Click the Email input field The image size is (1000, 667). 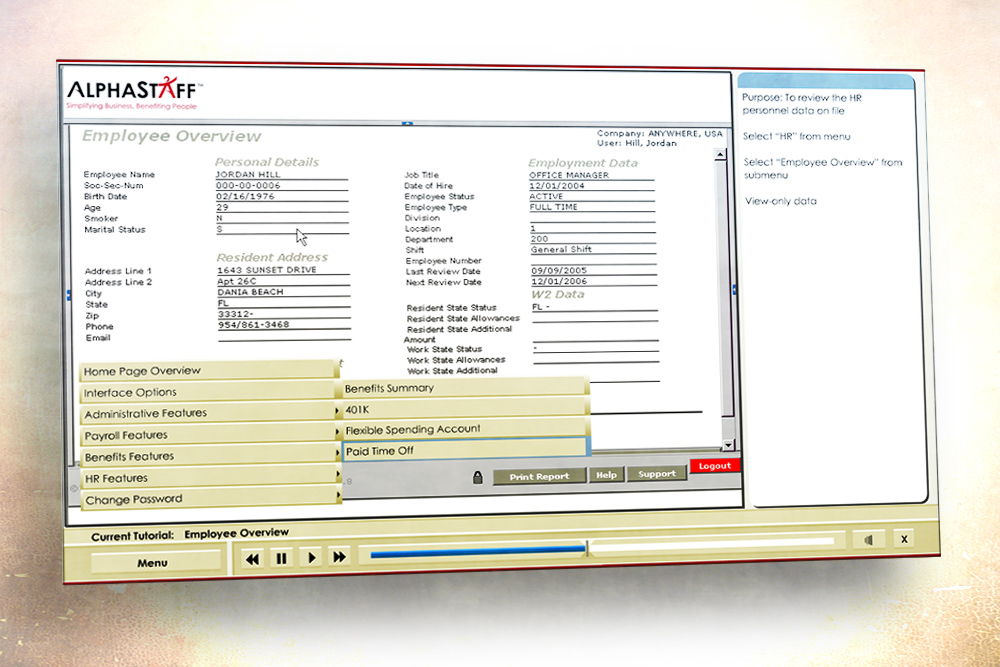coord(283,338)
